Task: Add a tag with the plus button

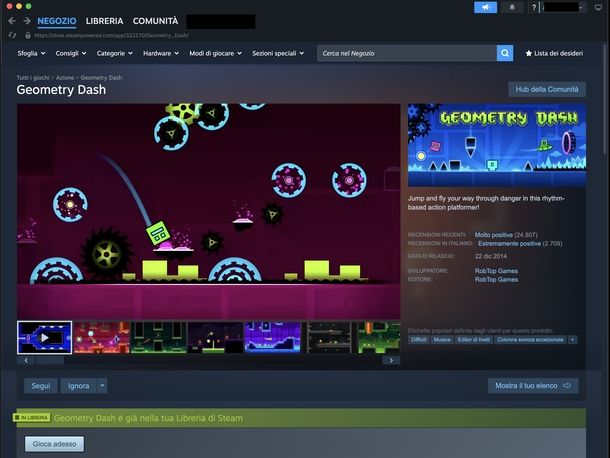Action: click(572, 340)
